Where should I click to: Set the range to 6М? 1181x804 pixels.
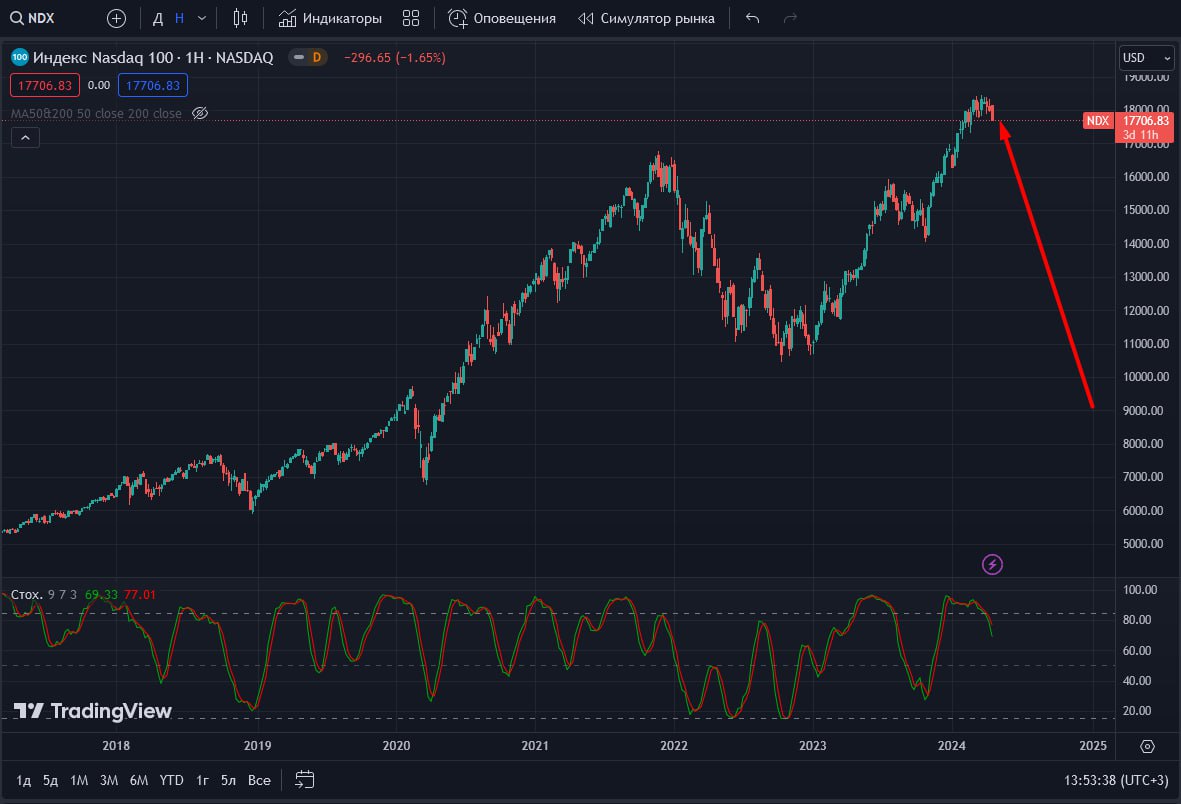(139, 780)
